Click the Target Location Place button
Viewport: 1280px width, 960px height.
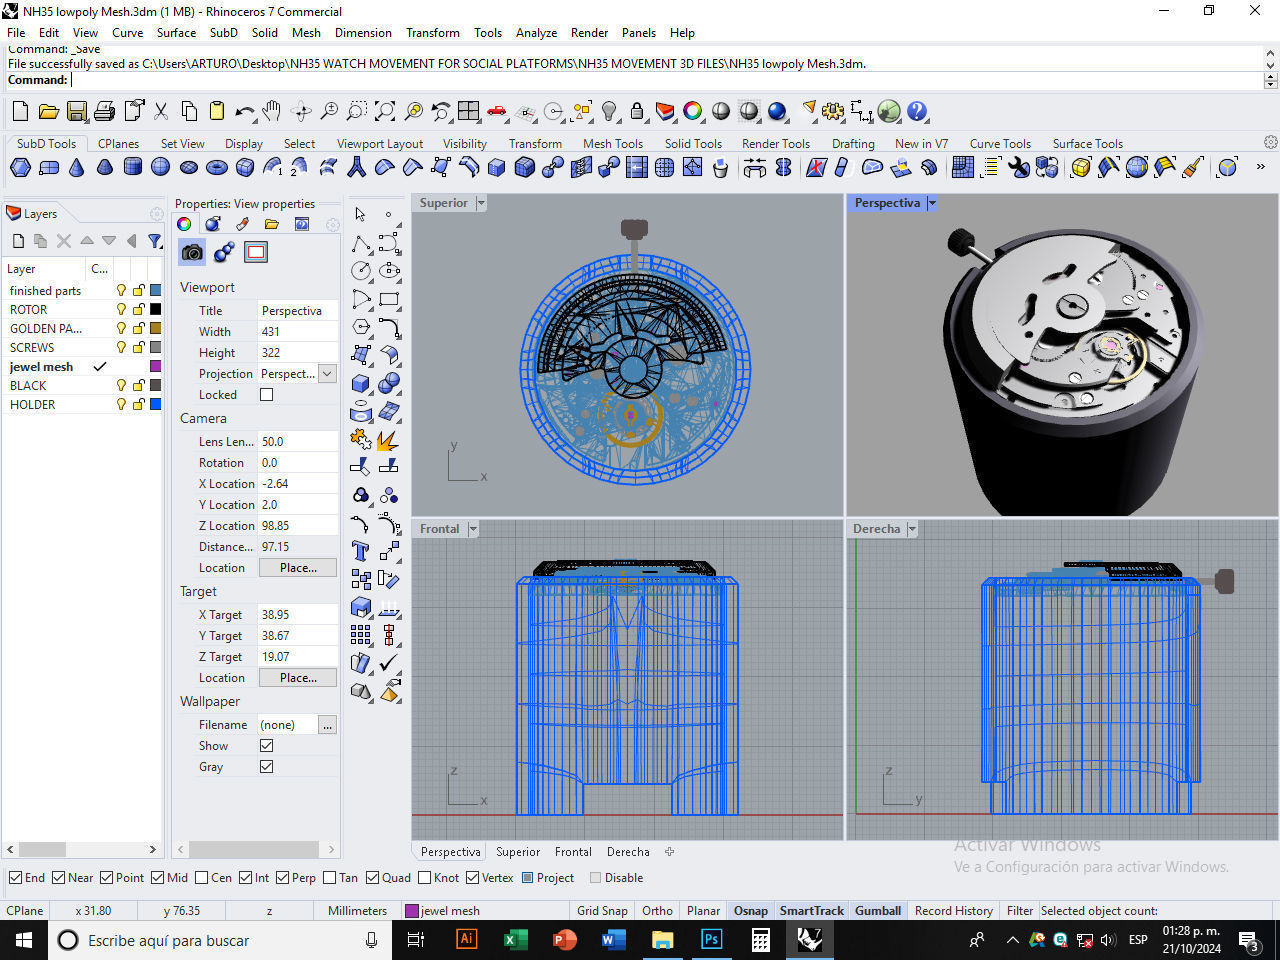pyautogui.click(x=298, y=678)
